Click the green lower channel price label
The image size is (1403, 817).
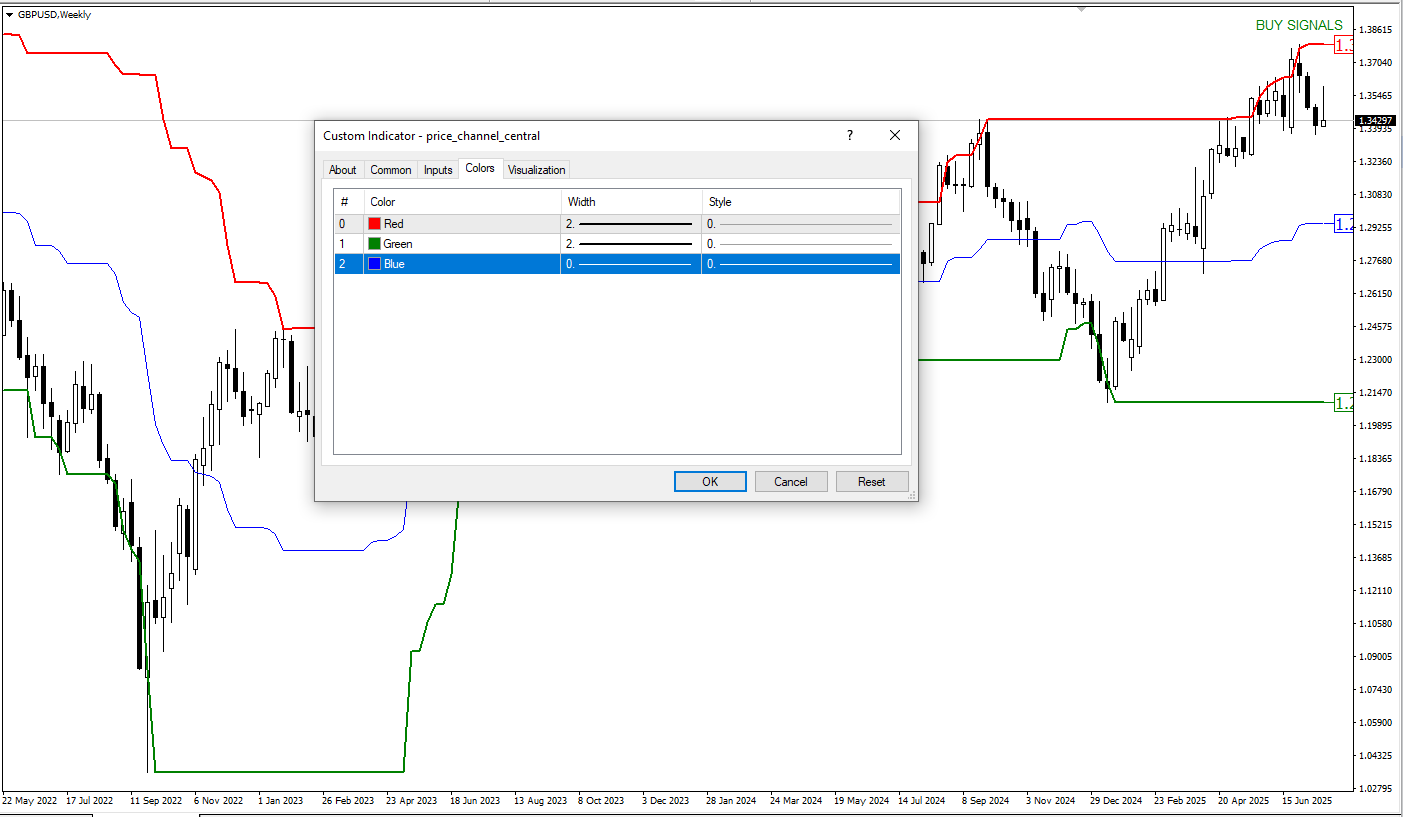coord(1344,403)
